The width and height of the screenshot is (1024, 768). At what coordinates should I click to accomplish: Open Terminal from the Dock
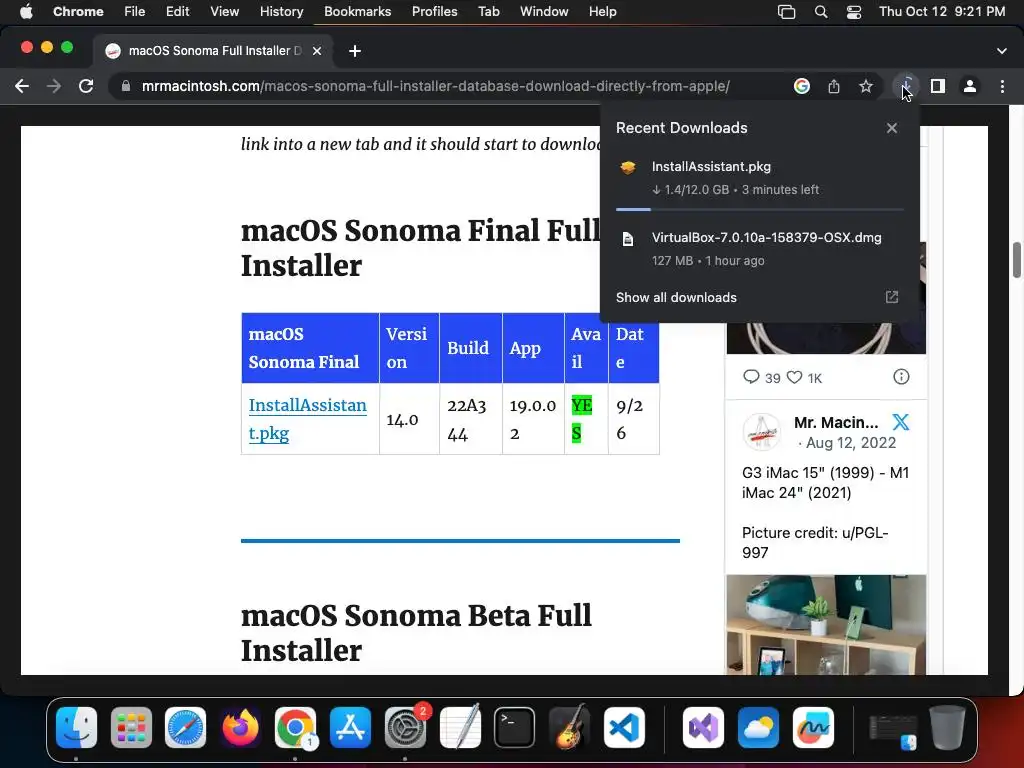515,727
